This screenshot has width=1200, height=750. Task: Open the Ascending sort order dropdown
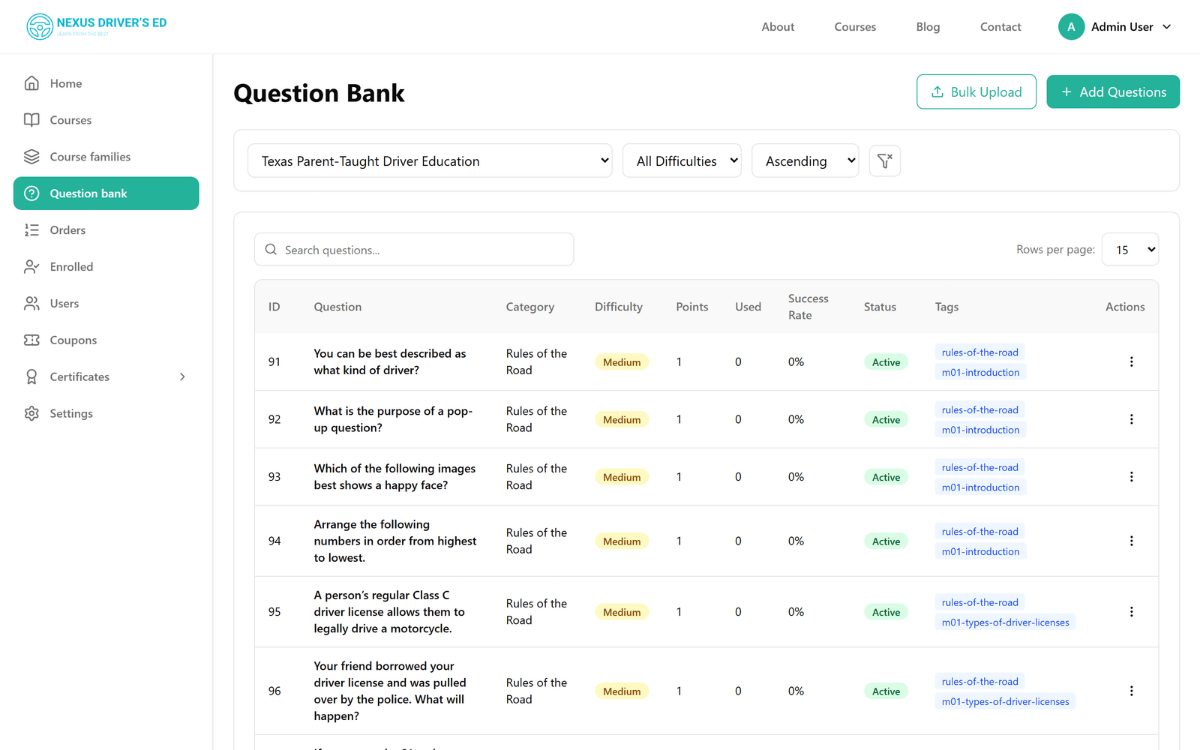805,161
